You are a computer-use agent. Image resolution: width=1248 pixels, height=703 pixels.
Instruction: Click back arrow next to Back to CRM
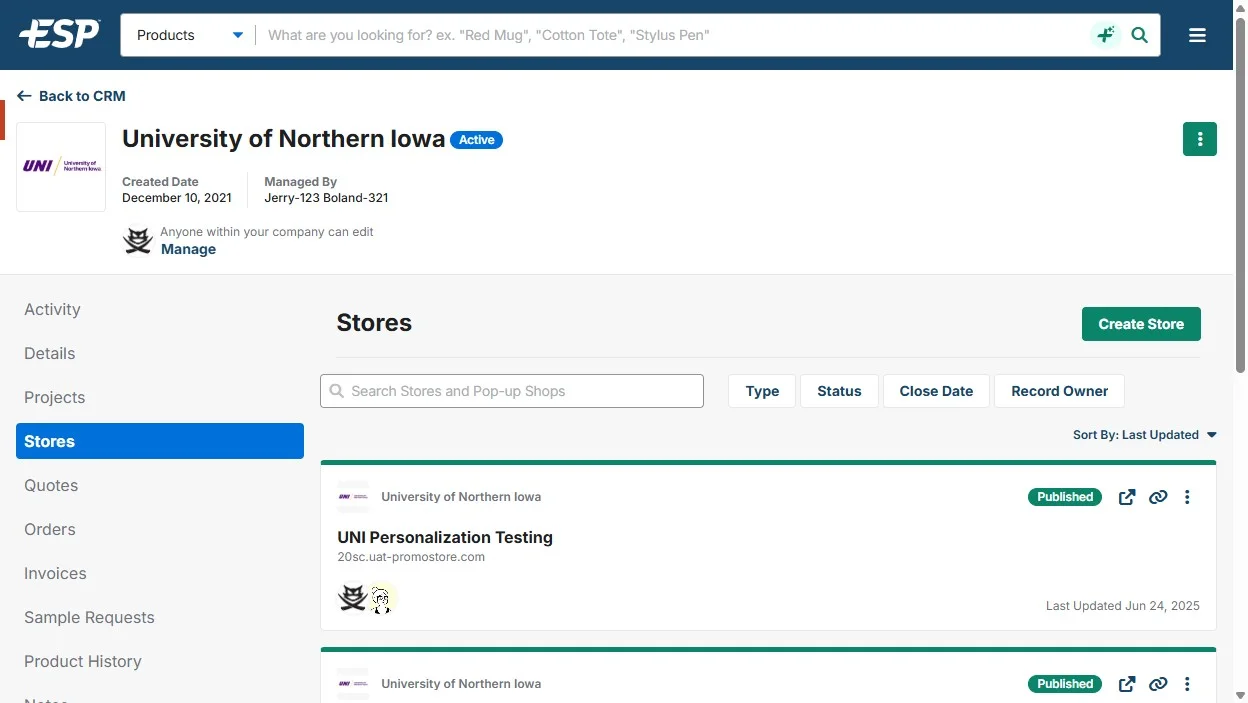click(24, 96)
